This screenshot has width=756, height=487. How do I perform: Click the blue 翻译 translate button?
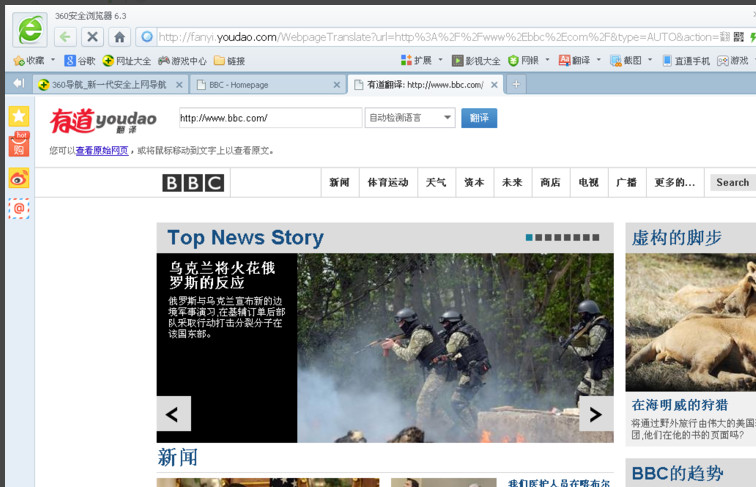point(479,118)
